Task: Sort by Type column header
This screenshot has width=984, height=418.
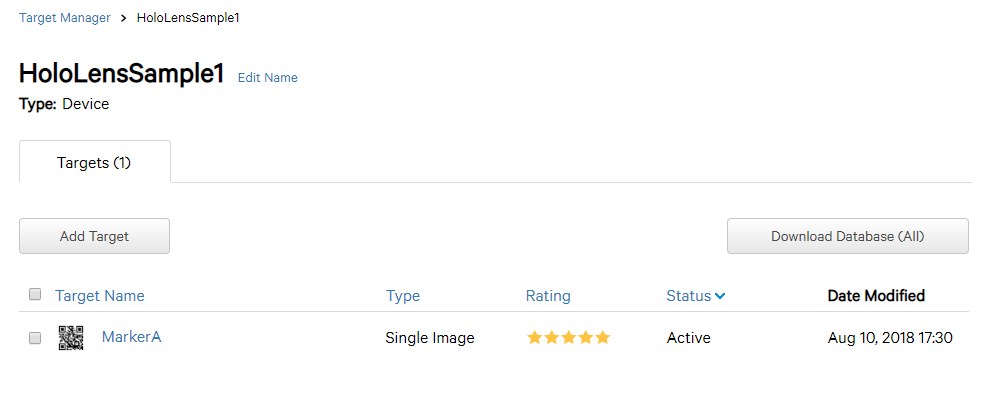Action: (403, 296)
